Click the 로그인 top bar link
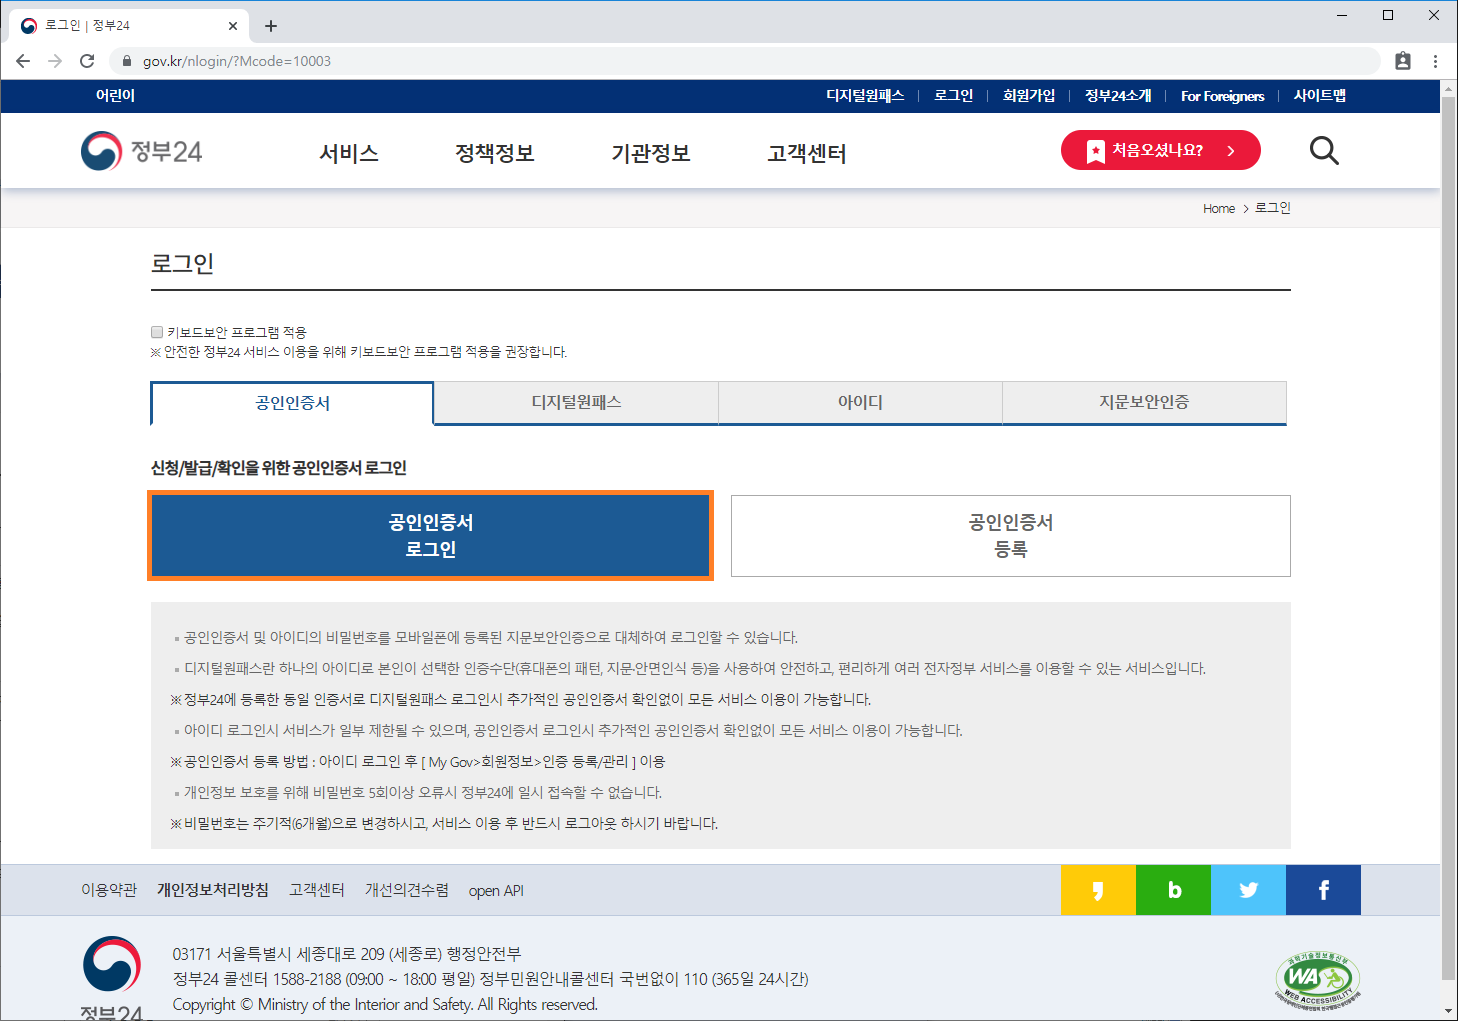1458x1021 pixels. [x=953, y=96]
